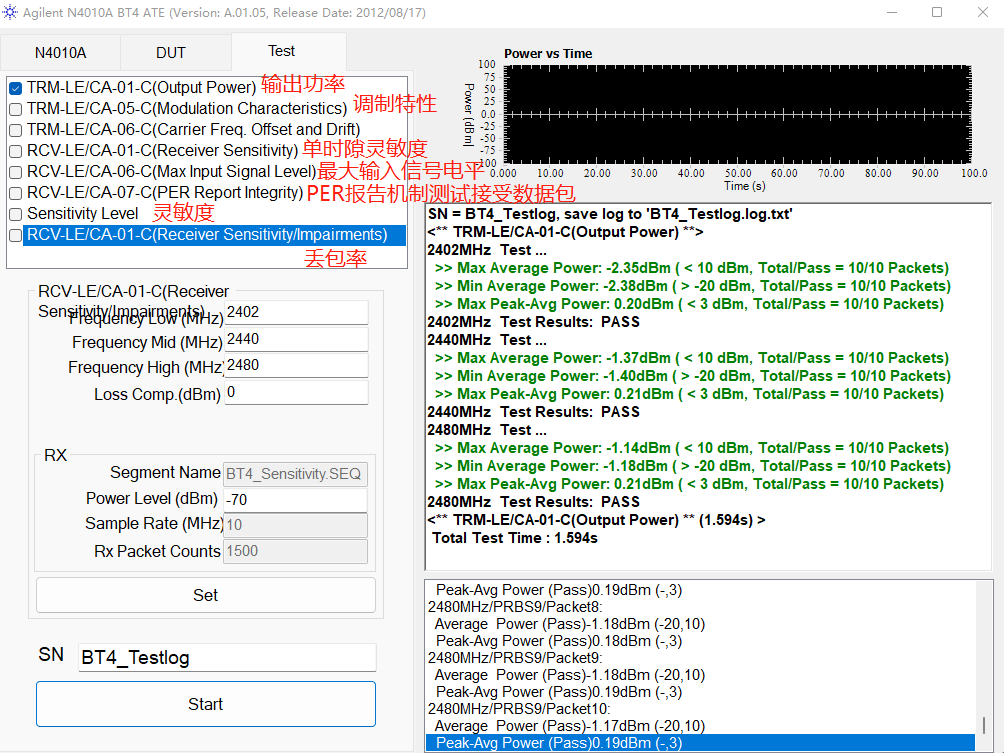
Task: Check the Sensitivity Level checkbox
Action: (x=15, y=215)
